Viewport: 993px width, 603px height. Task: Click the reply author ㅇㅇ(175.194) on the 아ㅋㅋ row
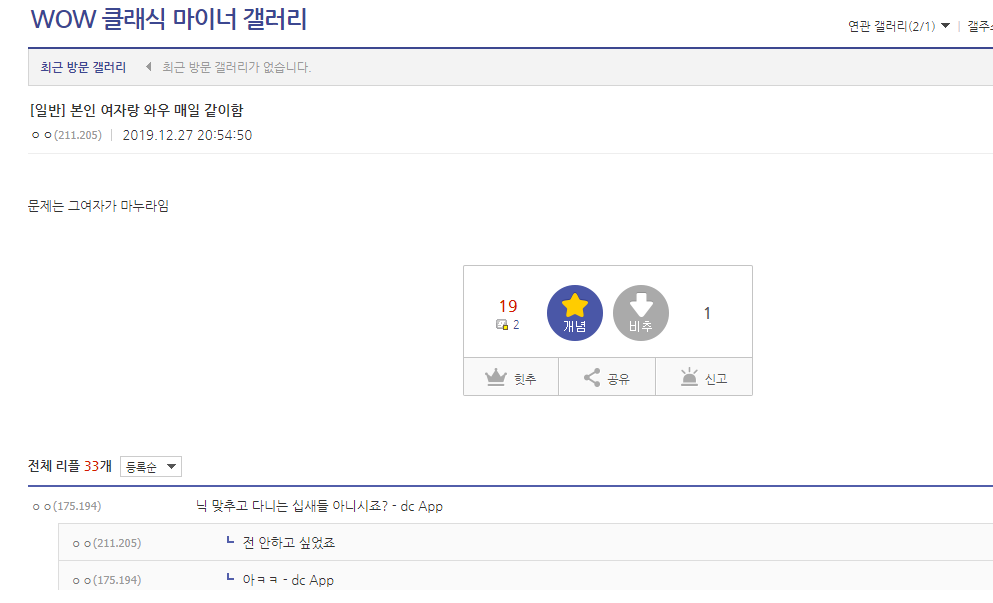coord(106,580)
